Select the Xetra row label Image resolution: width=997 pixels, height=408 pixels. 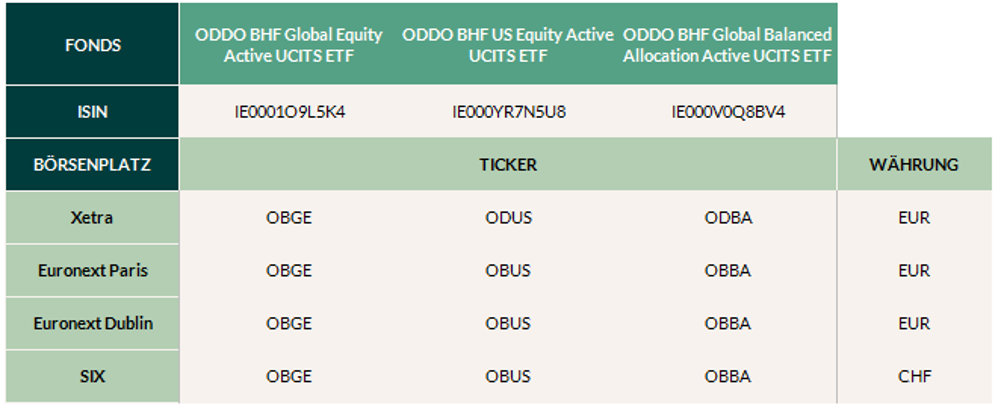click(92, 218)
